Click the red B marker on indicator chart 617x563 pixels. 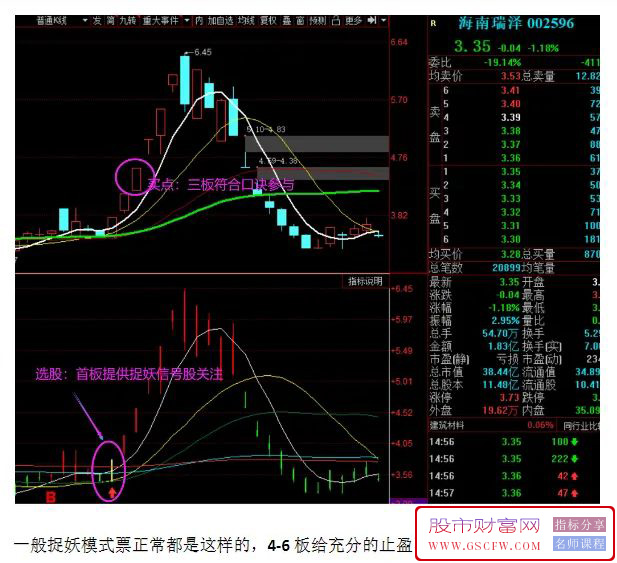(x=51, y=497)
